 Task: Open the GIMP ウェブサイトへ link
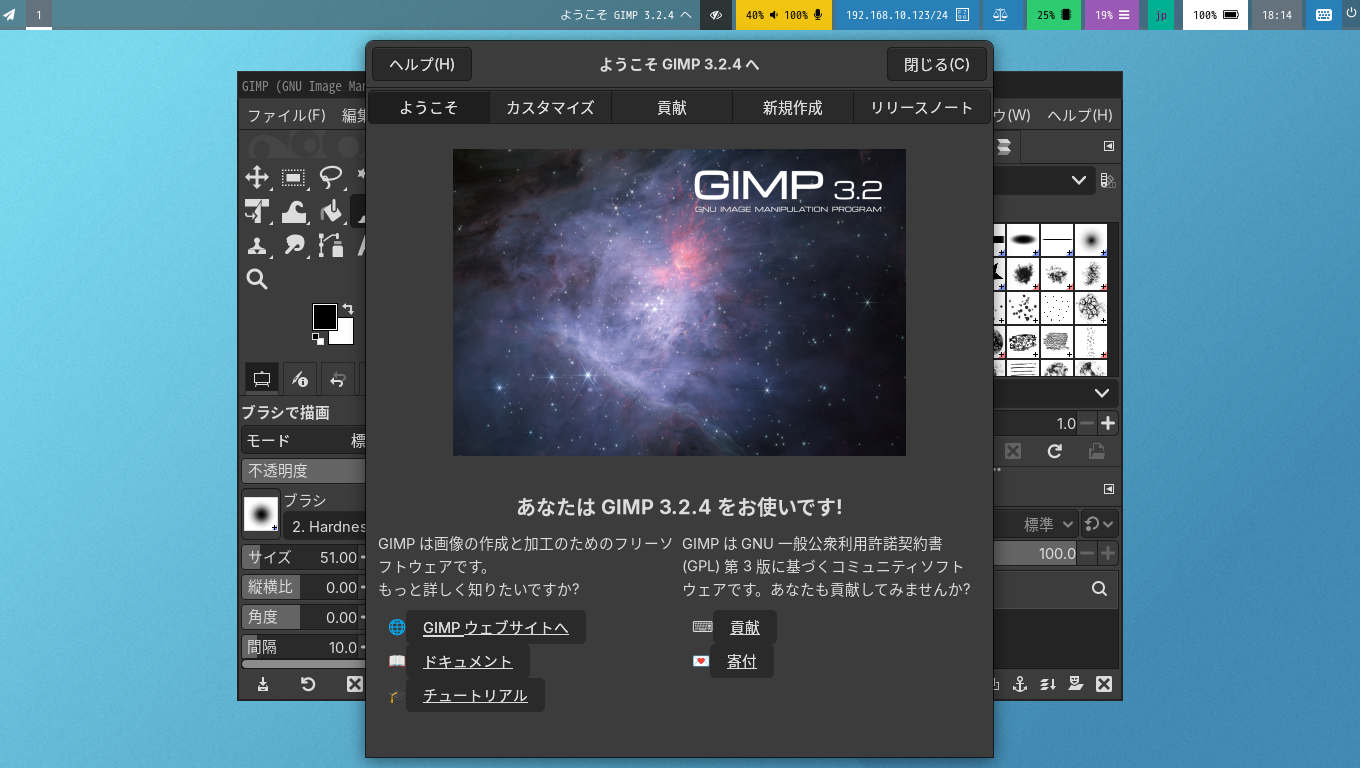(496, 628)
